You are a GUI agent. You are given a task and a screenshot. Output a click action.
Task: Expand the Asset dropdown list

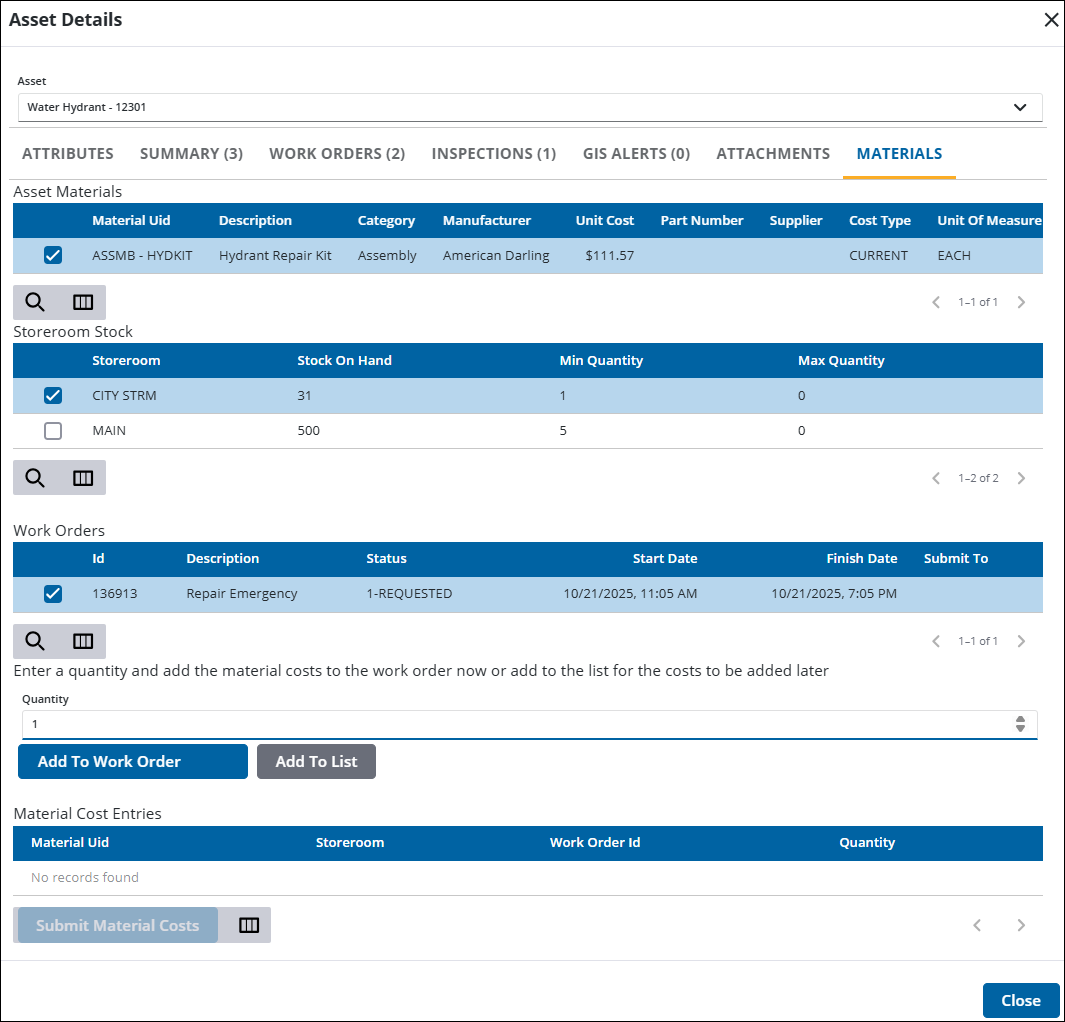[x=1020, y=107]
